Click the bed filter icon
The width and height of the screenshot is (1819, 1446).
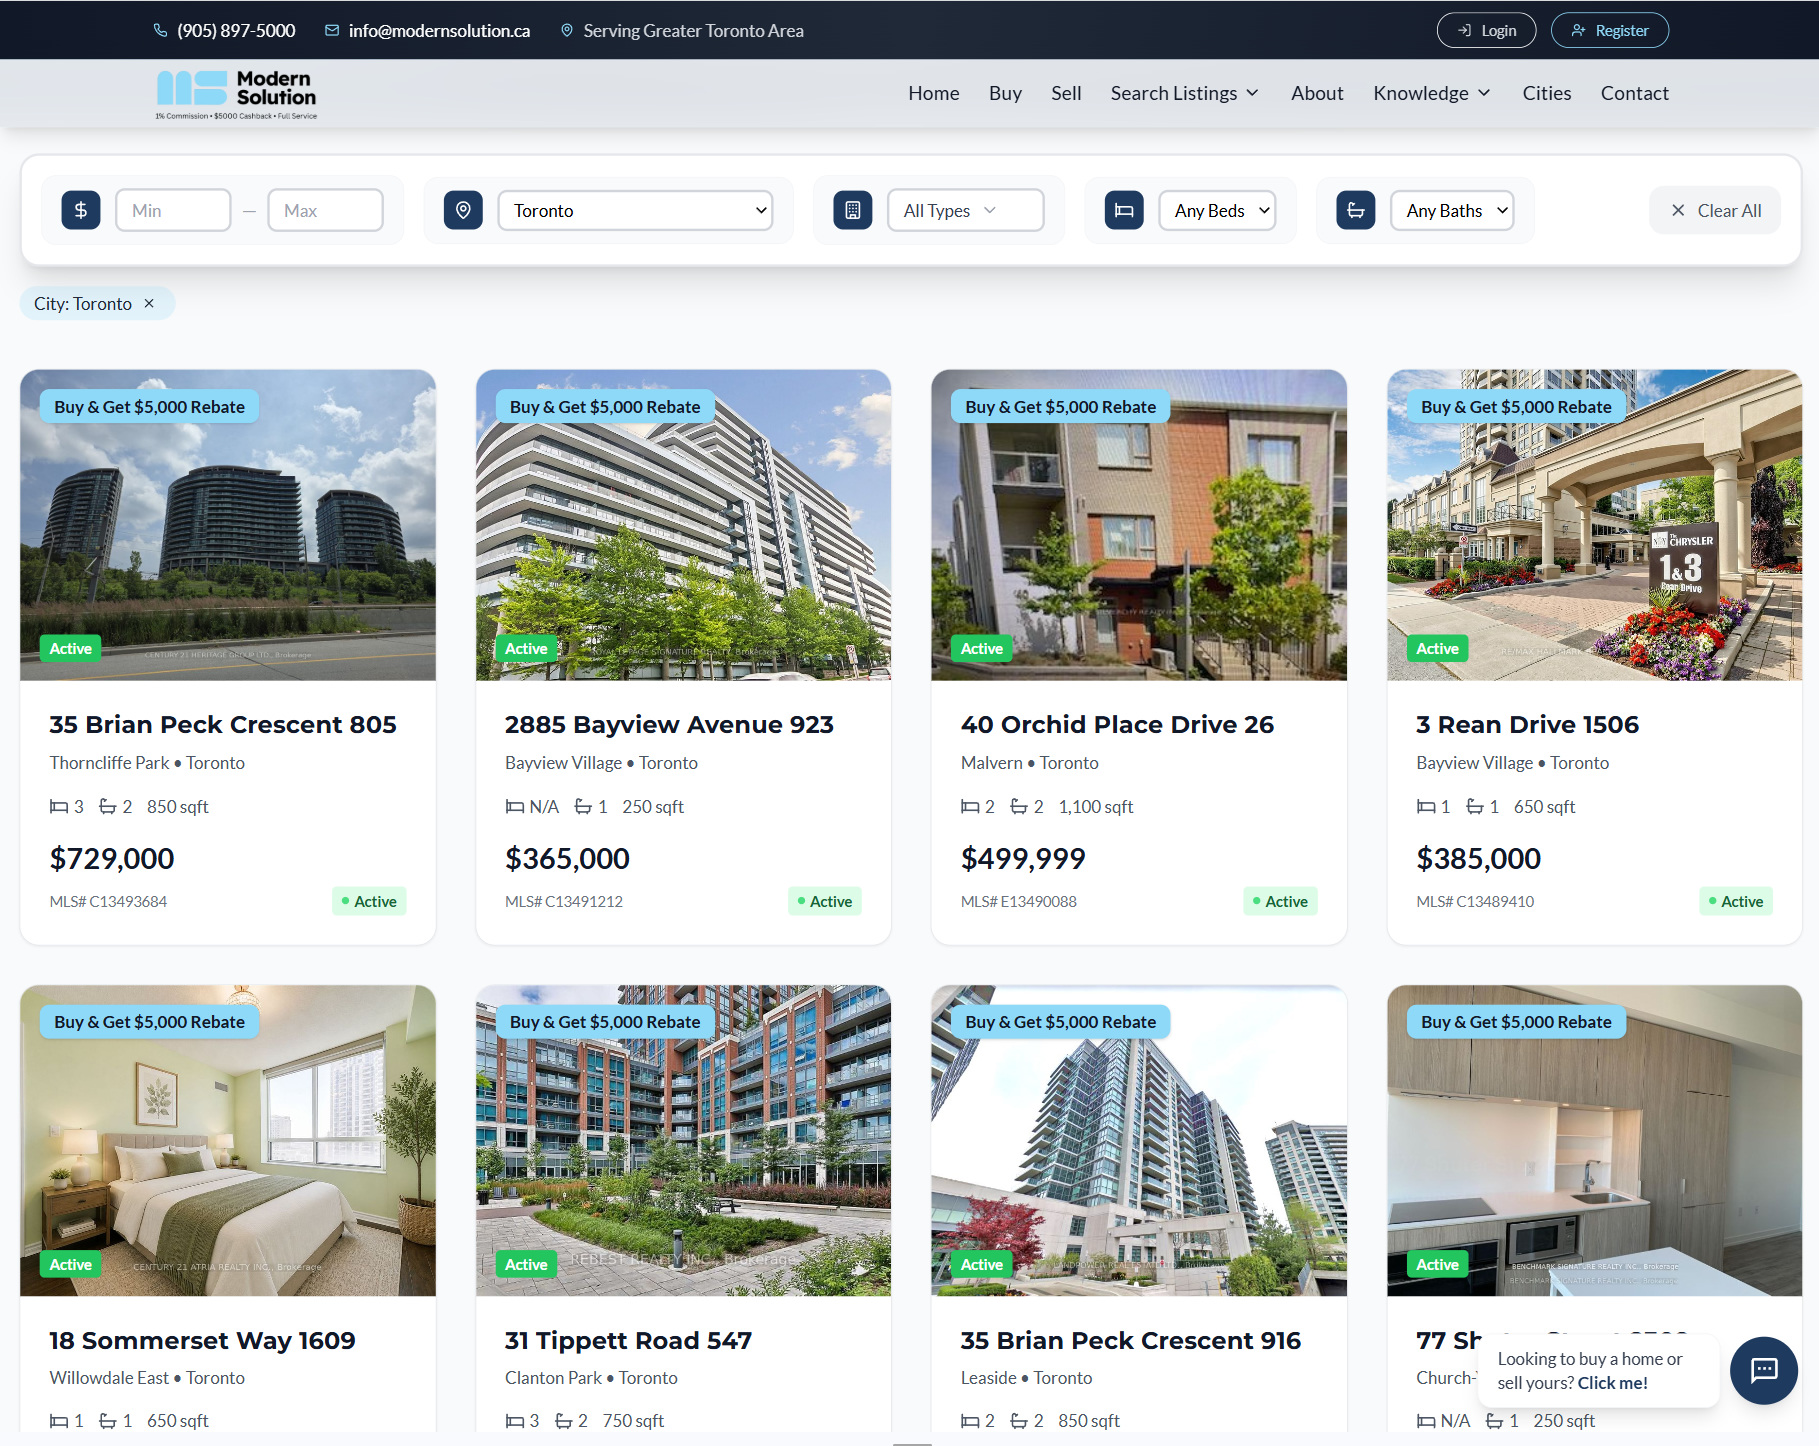(x=1124, y=210)
